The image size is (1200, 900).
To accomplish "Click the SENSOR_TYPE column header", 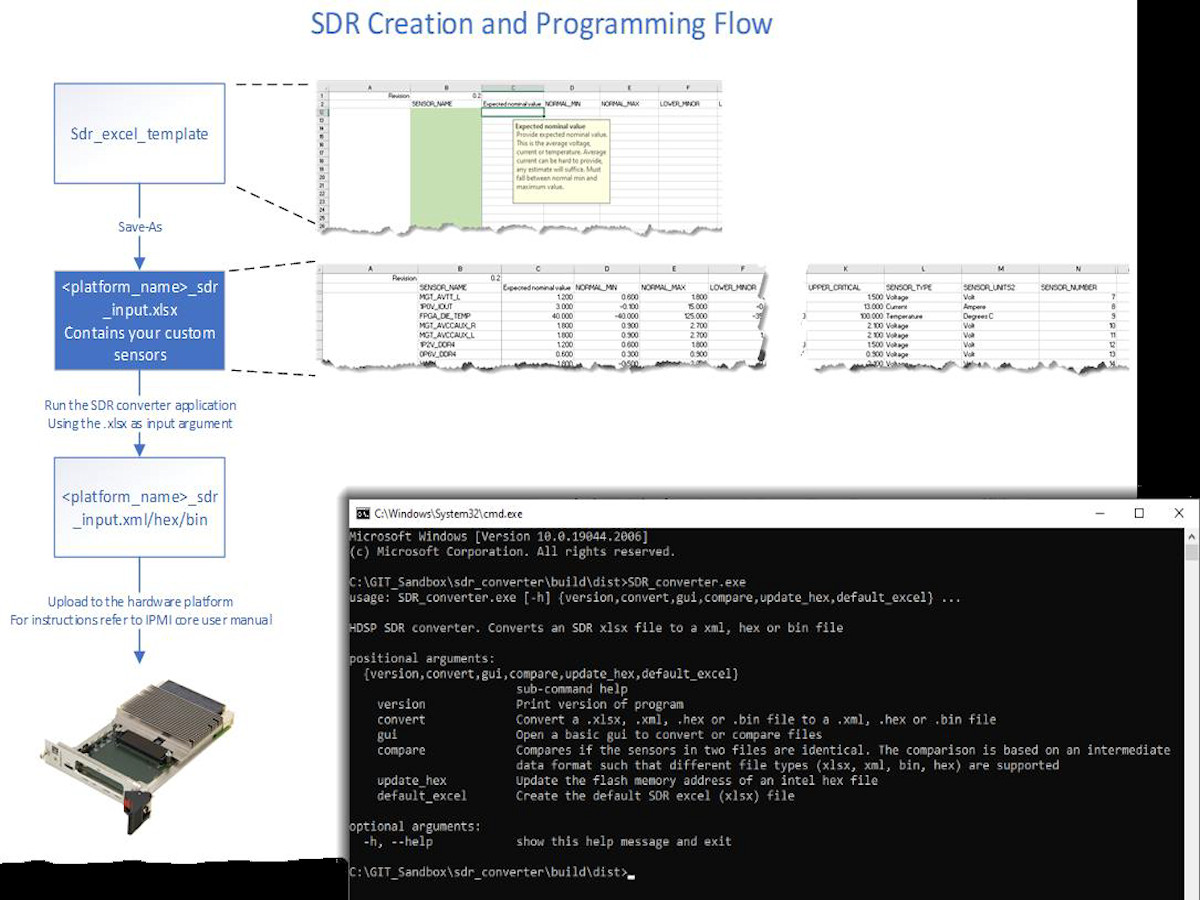I will (909, 287).
